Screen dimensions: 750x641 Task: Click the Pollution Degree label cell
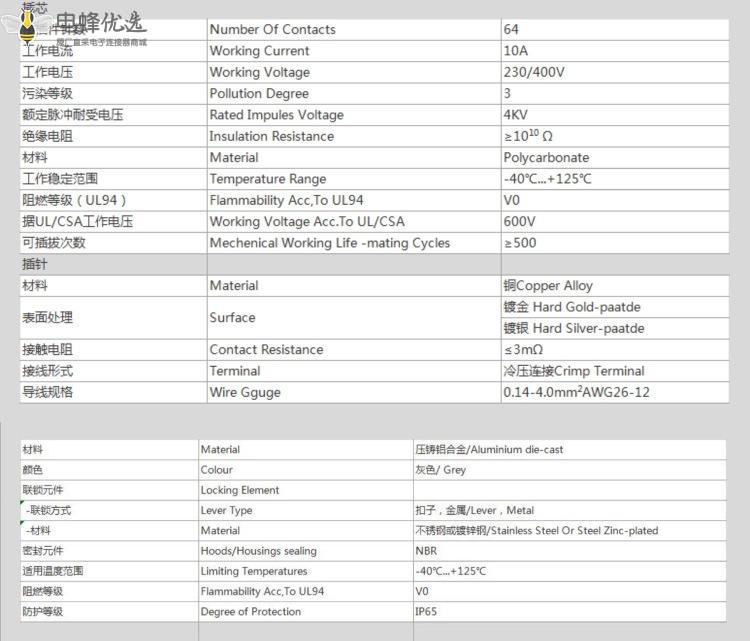(x=259, y=94)
